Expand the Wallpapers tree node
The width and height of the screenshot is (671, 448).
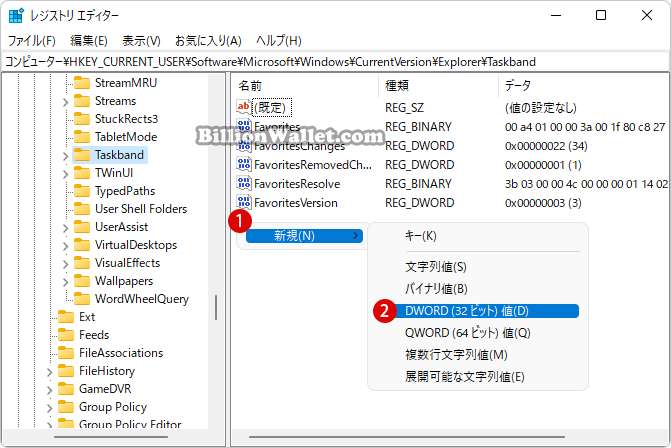coord(65,282)
